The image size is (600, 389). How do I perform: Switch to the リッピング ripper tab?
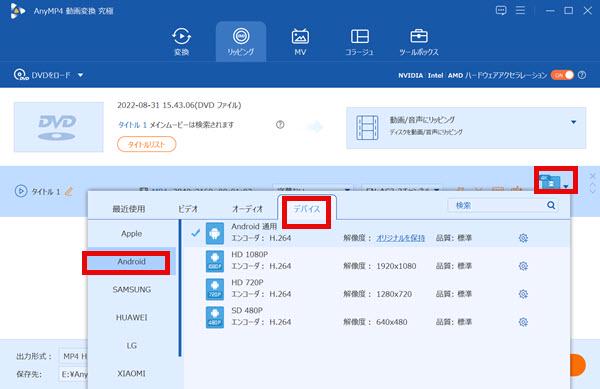point(241,41)
